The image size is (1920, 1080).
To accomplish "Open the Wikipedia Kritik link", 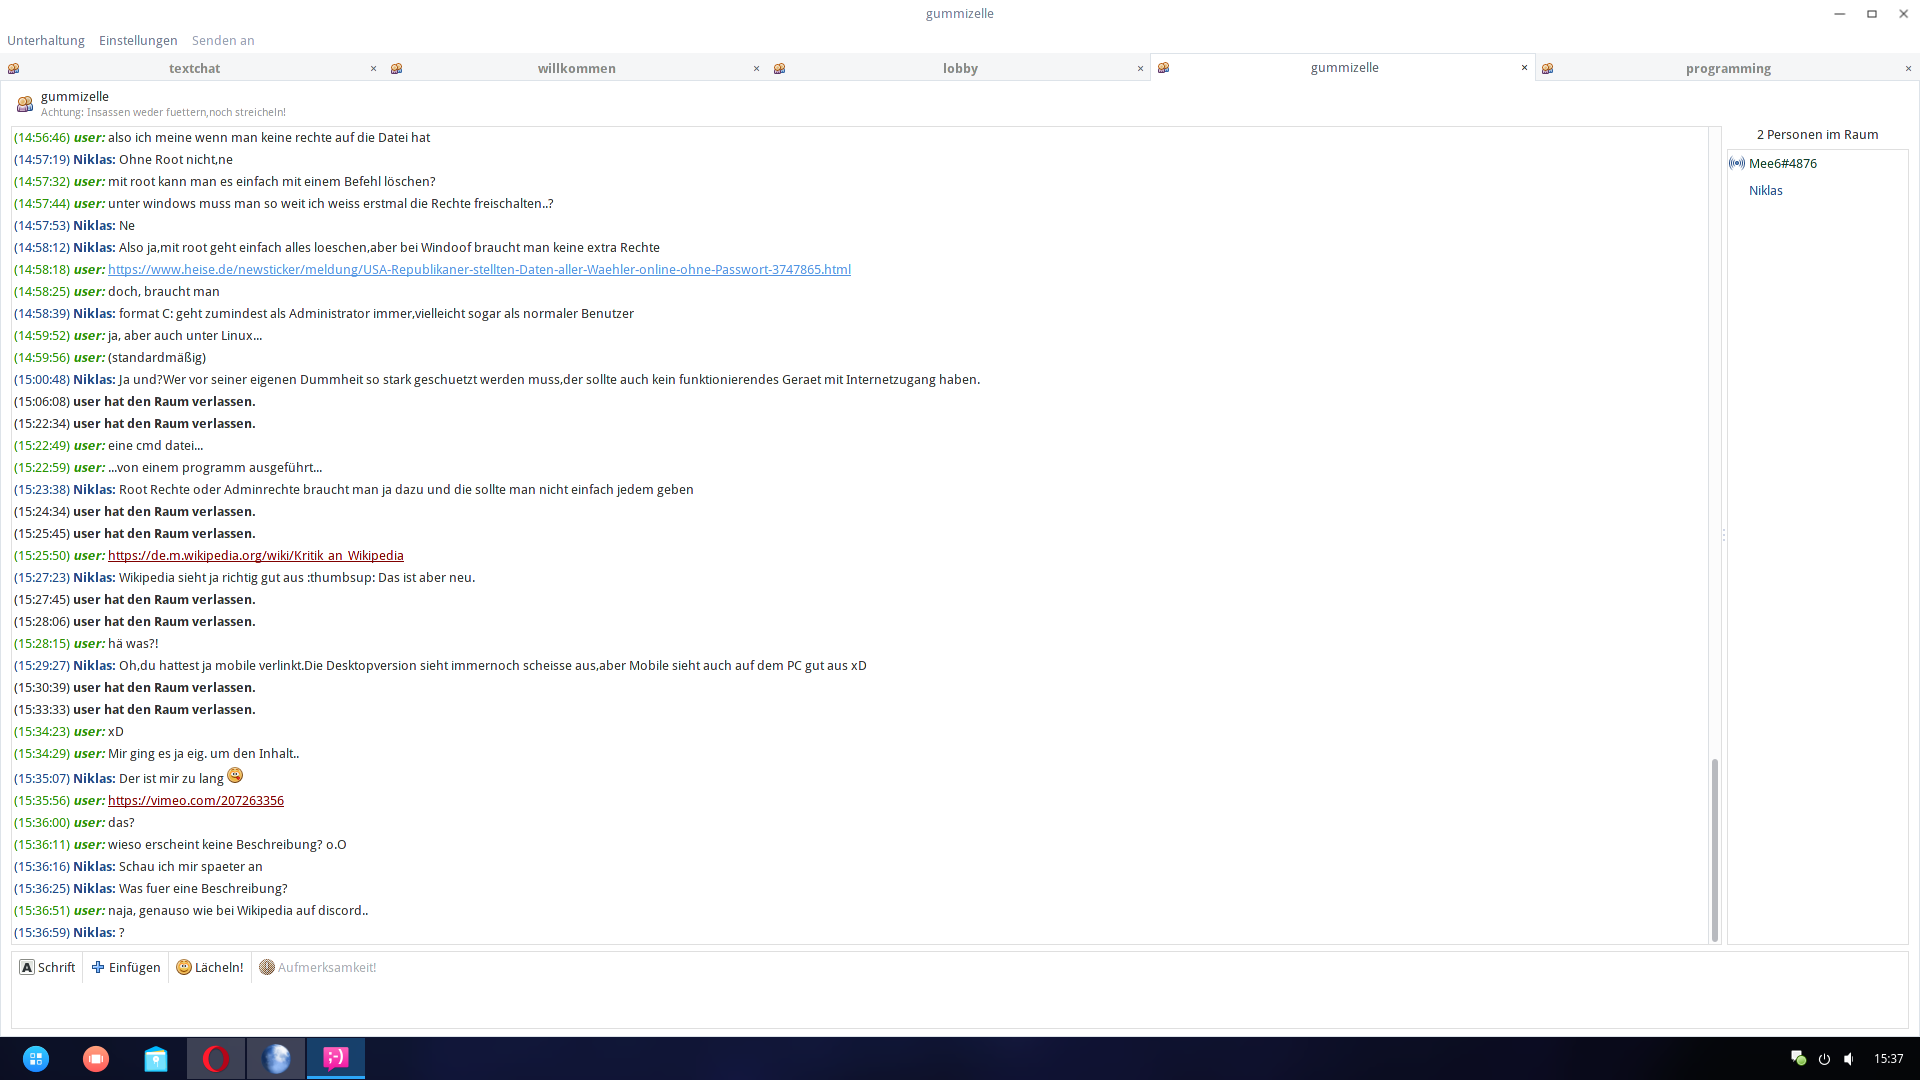I will point(256,555).
